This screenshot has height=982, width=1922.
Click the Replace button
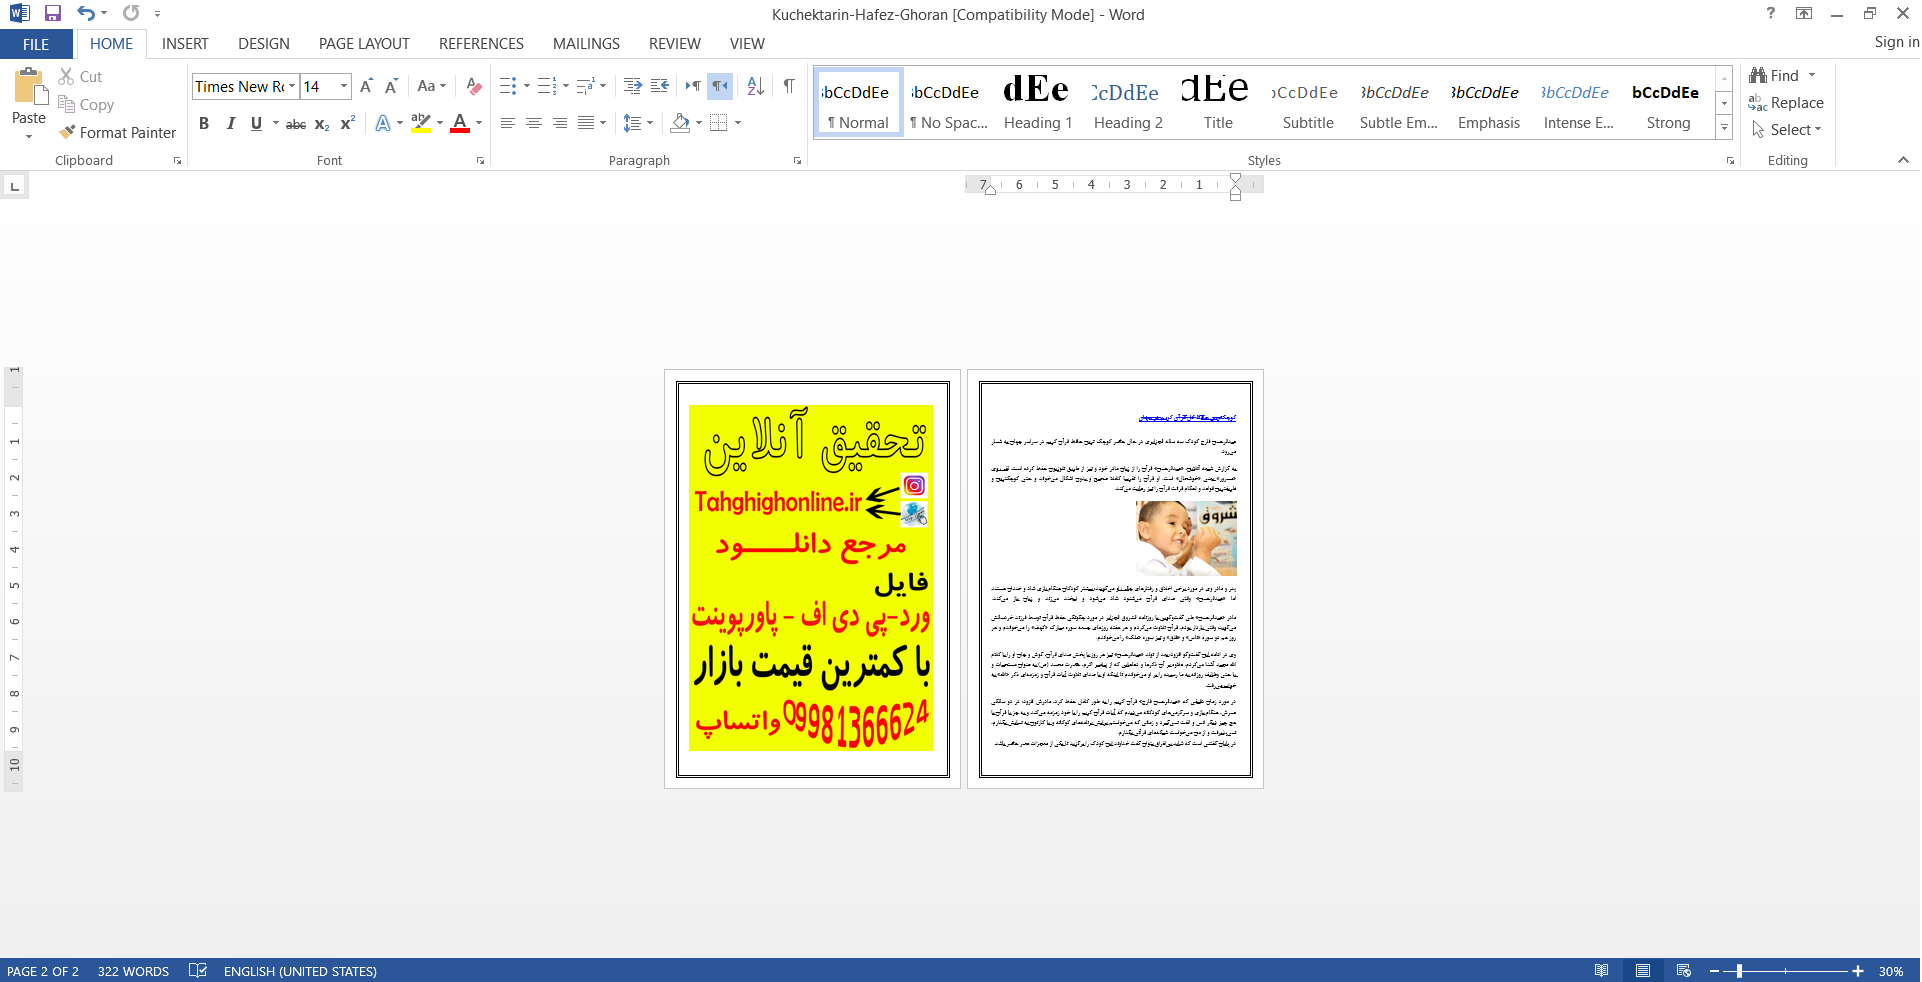(x=1786, y=103)
